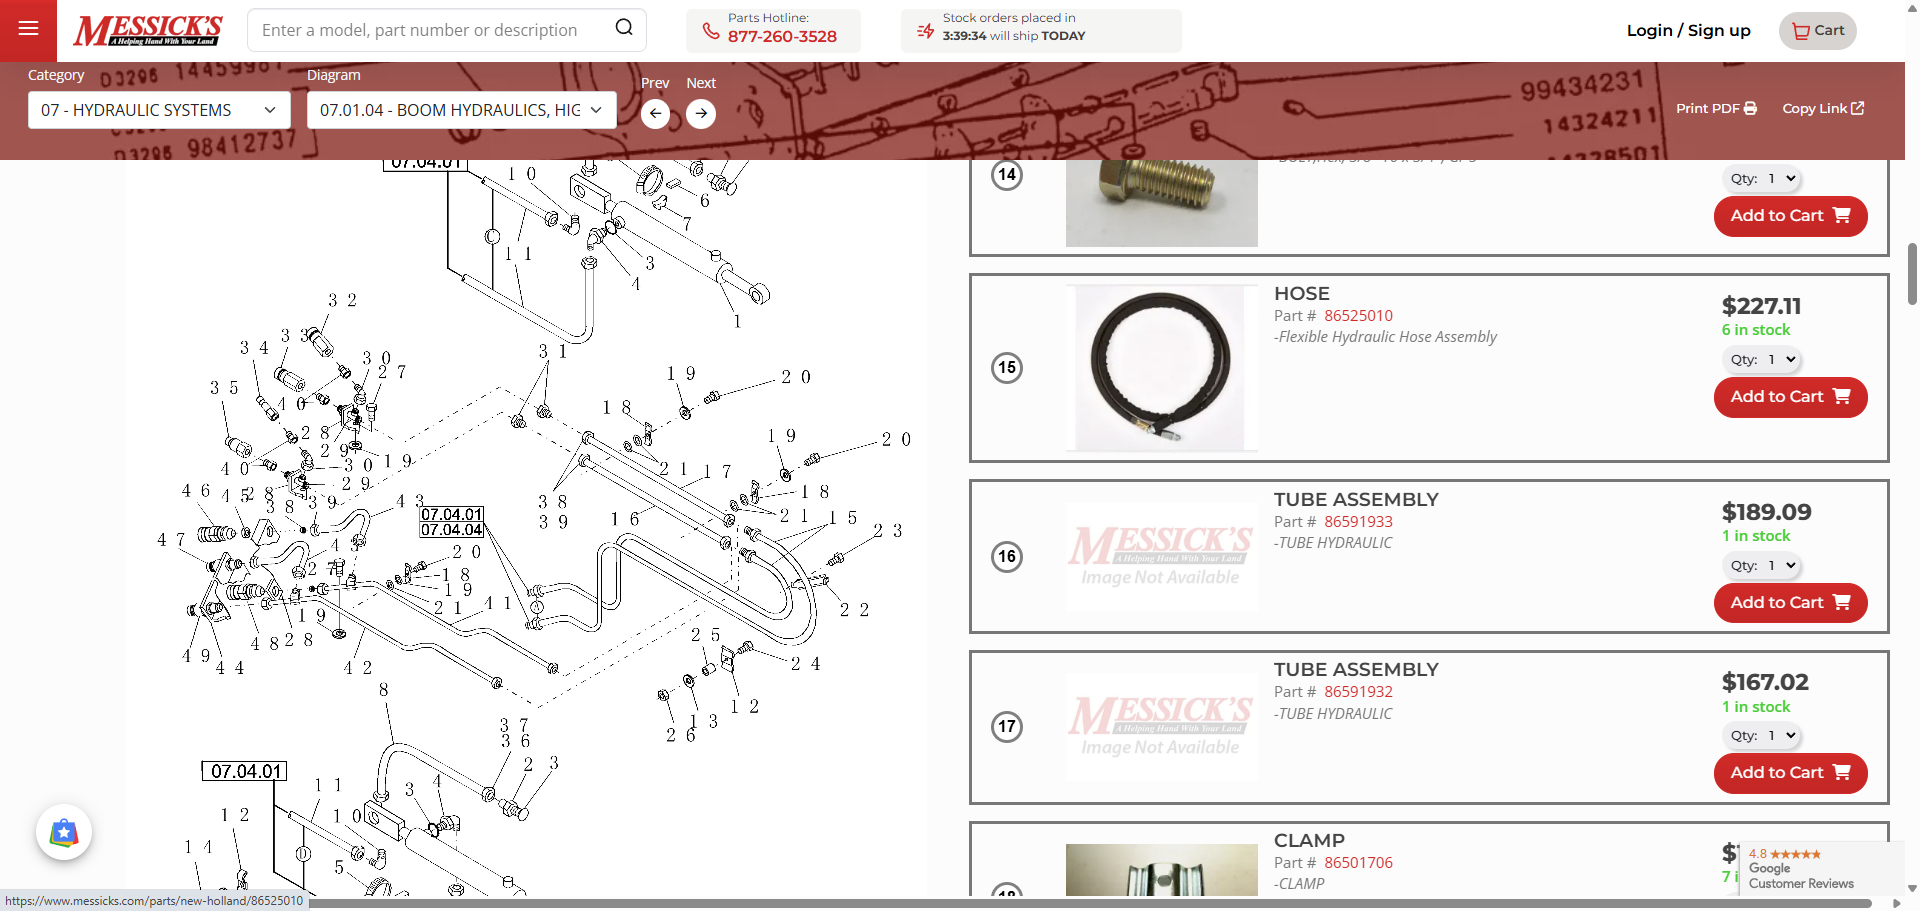
Task: Click the "6 in stock" label
Action: 1755,330
